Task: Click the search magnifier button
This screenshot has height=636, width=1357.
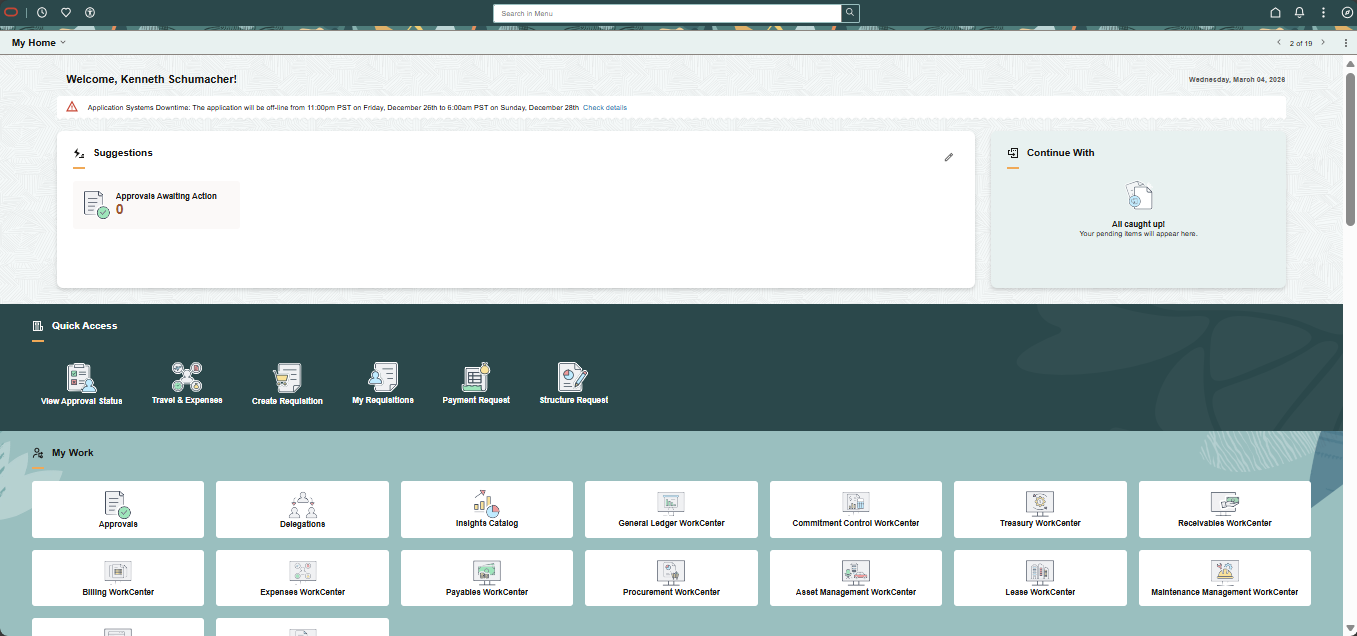Action: [850, 13]
